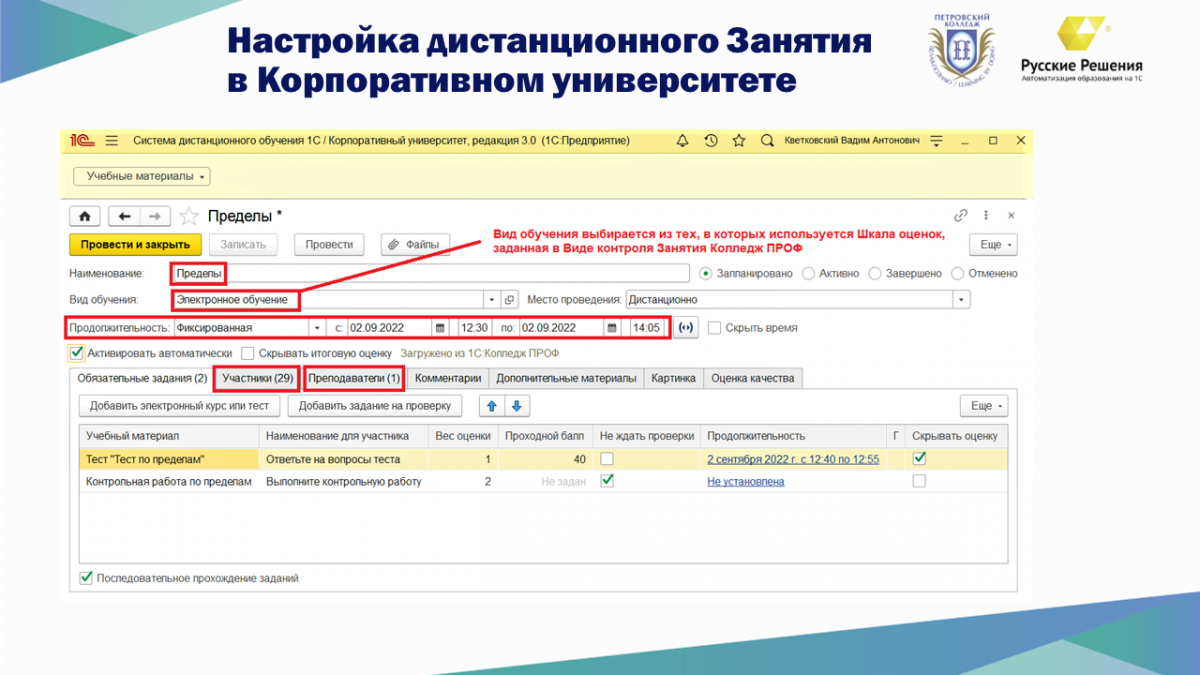Select the Тест "Тест по пределам" row
The image size is (1200, 675).
pos(541,459)
